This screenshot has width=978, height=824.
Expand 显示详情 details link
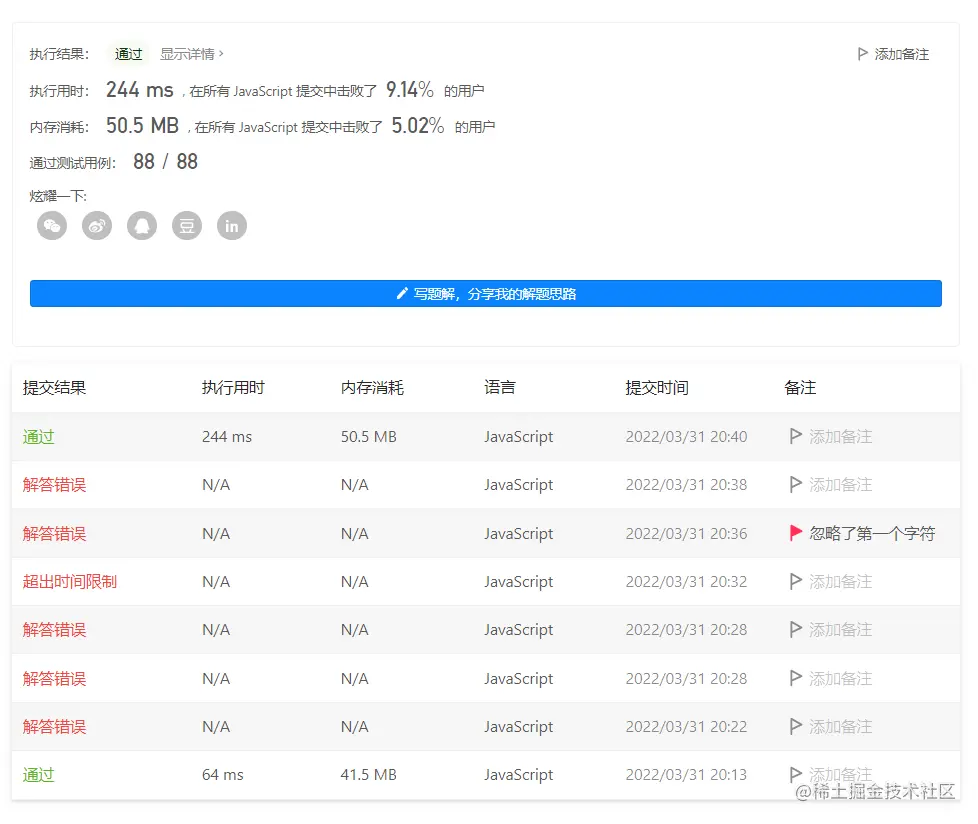(191, 54)
